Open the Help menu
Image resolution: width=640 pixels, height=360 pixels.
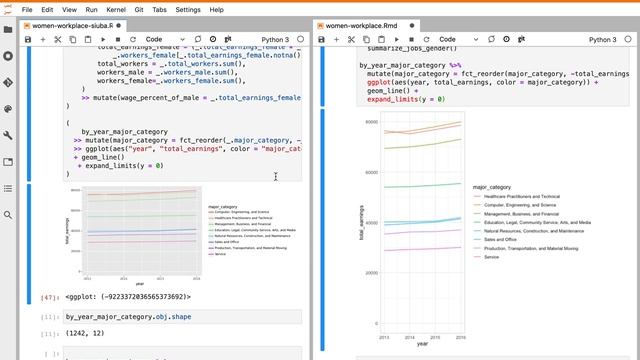216,9
